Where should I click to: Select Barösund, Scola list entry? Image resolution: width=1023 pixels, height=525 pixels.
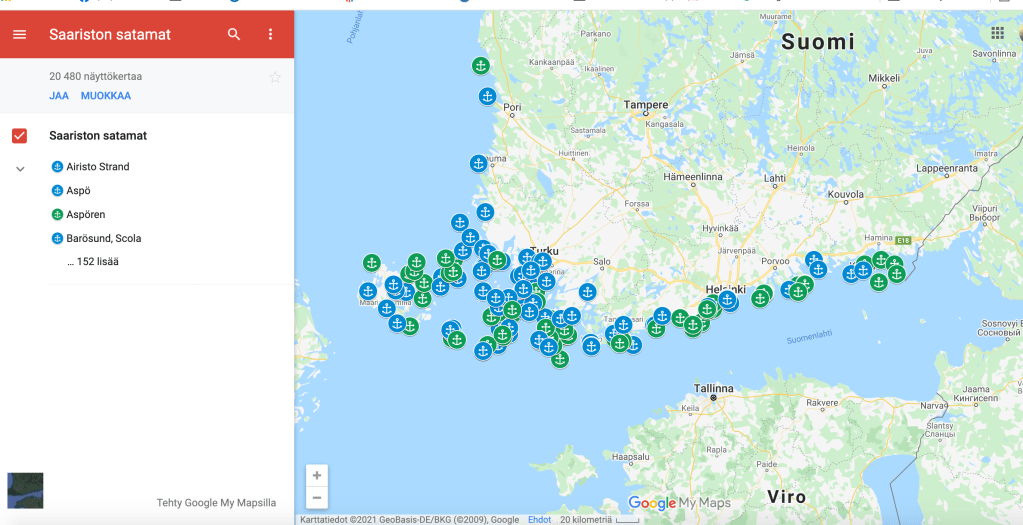pos(103,239)
